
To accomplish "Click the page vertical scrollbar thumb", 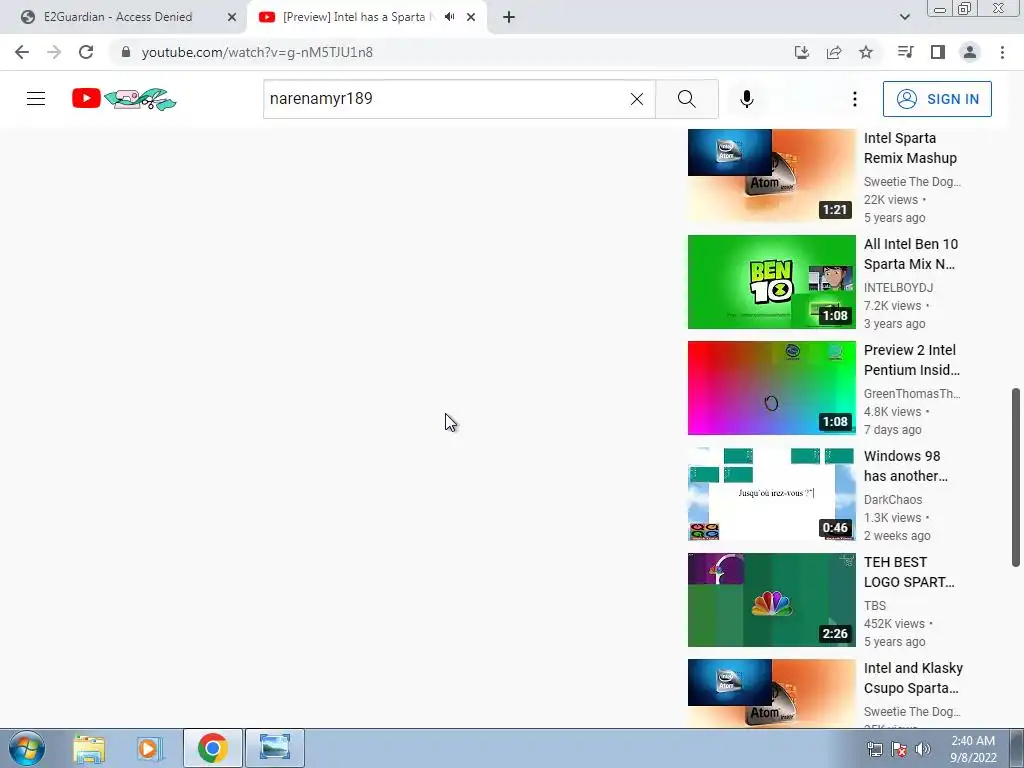I will pyautogui.click(x=1016, y=477).
